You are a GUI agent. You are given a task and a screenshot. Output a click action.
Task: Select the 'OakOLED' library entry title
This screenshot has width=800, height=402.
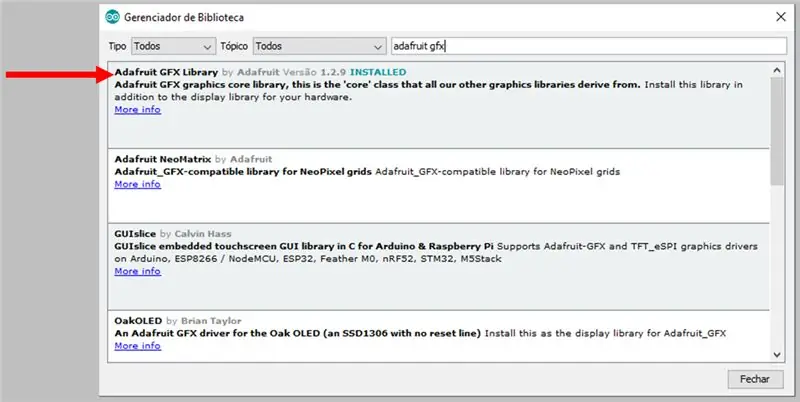(x=138, y=321)
